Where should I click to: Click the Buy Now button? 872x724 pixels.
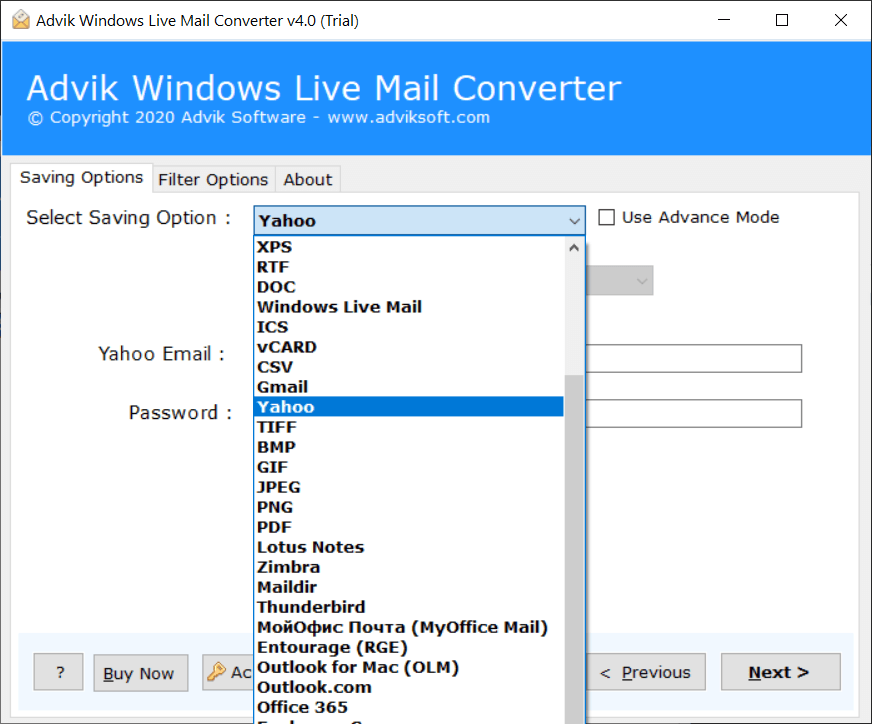(140, 673)
